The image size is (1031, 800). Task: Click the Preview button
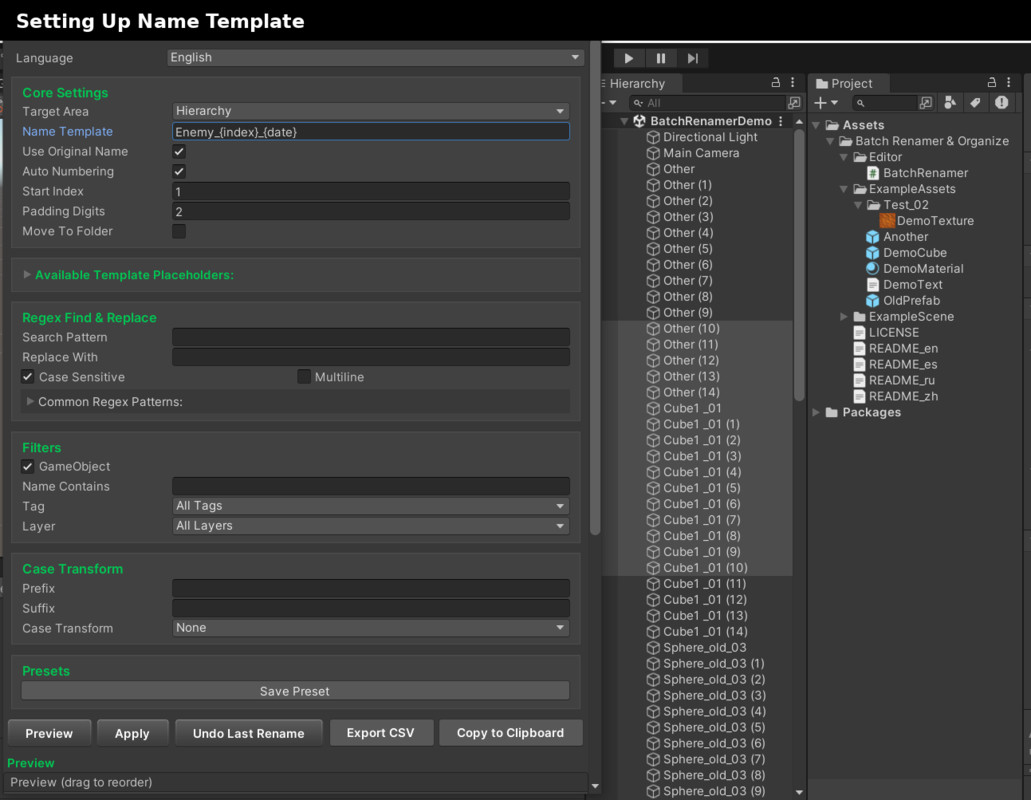(49, 733)
